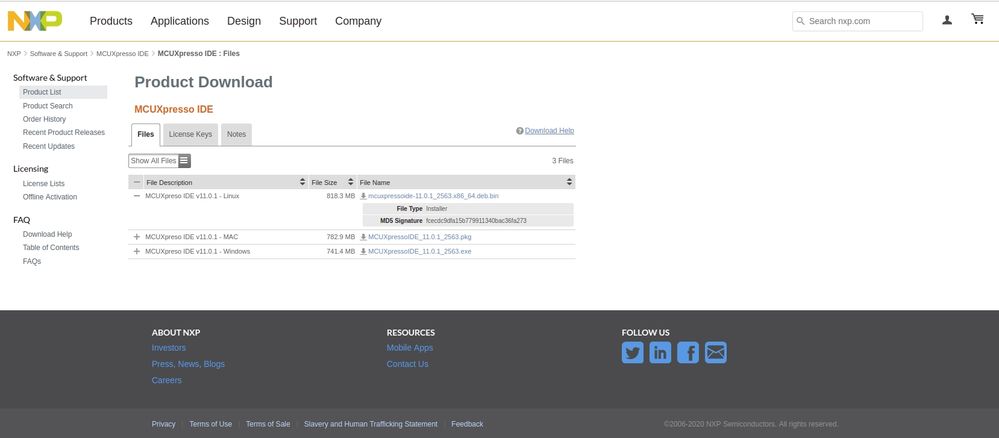
Task: Open the Support menu
Action: tap(298, 21)
